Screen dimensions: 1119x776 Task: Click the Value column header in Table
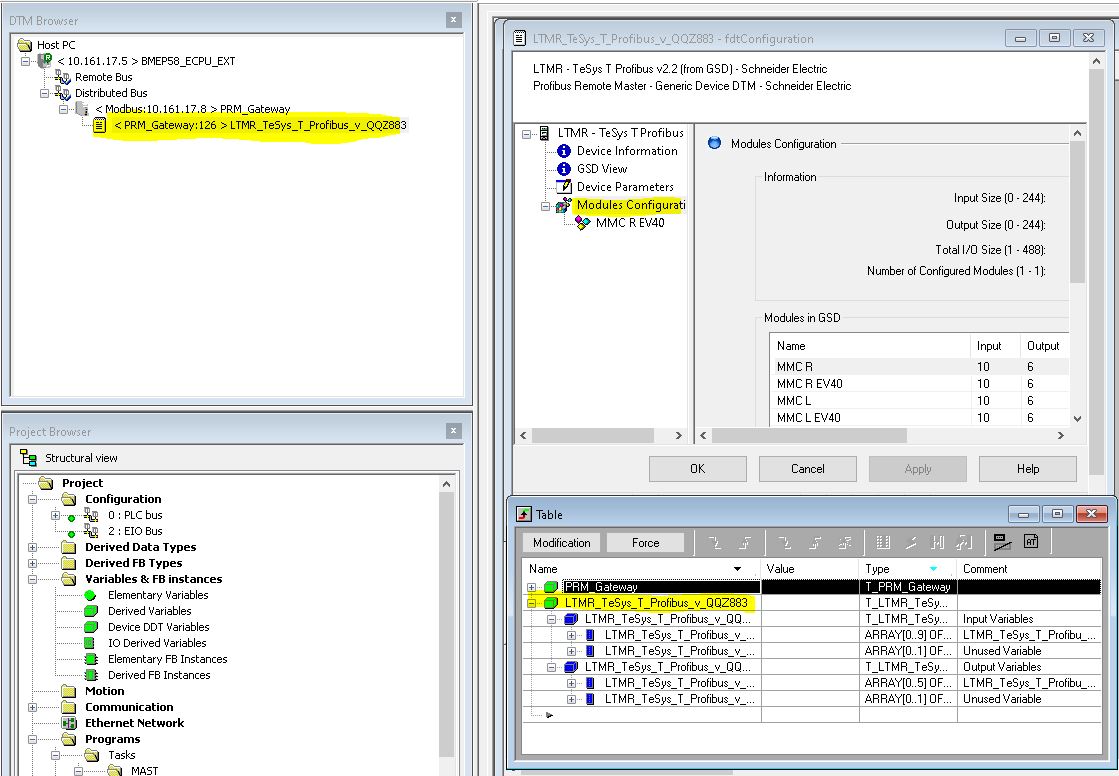tap(809, 569)
